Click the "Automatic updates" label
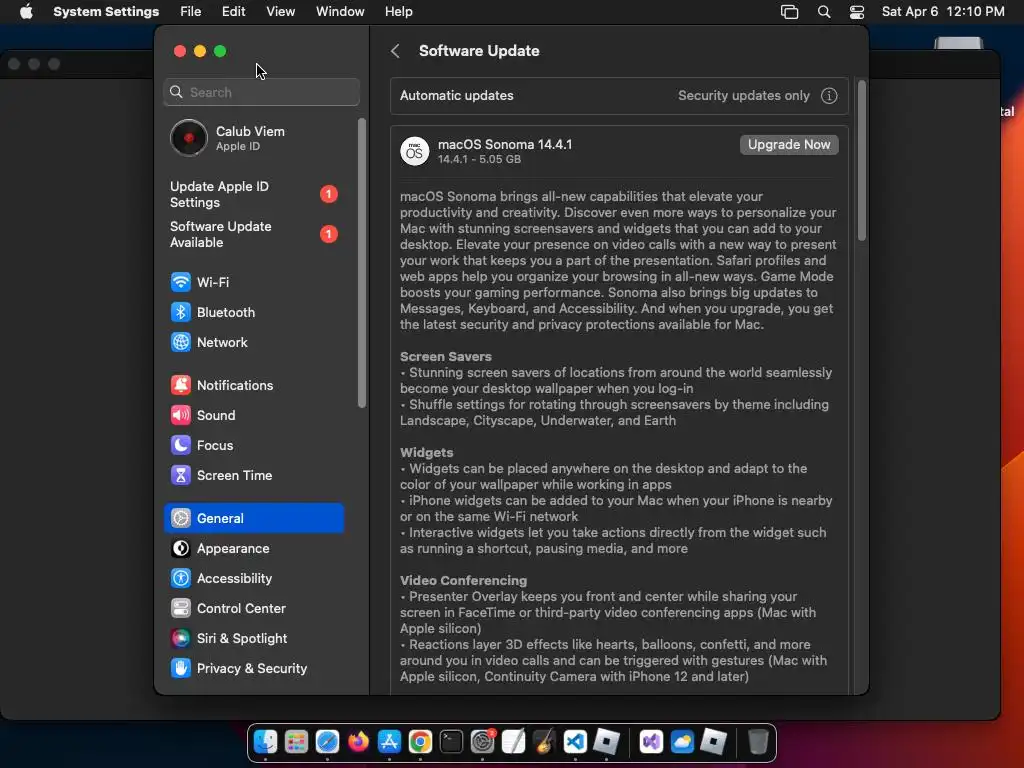 (x=456, y=95)
